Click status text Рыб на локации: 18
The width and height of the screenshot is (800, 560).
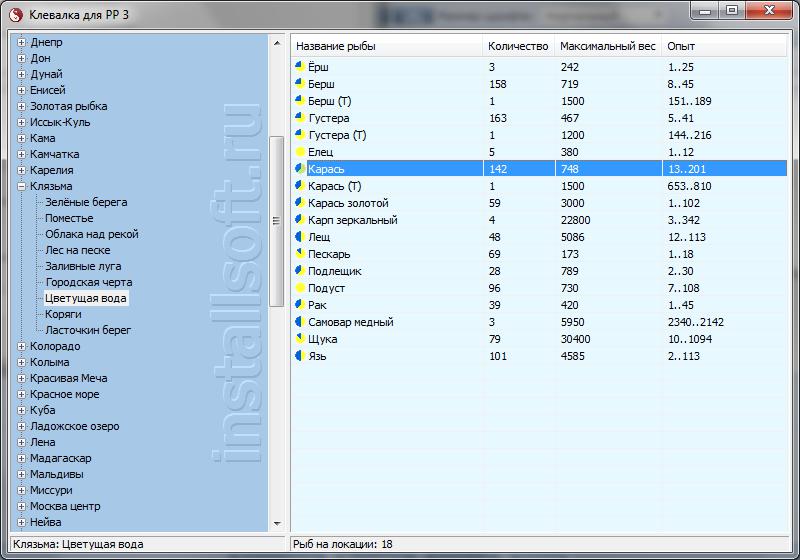343,544
